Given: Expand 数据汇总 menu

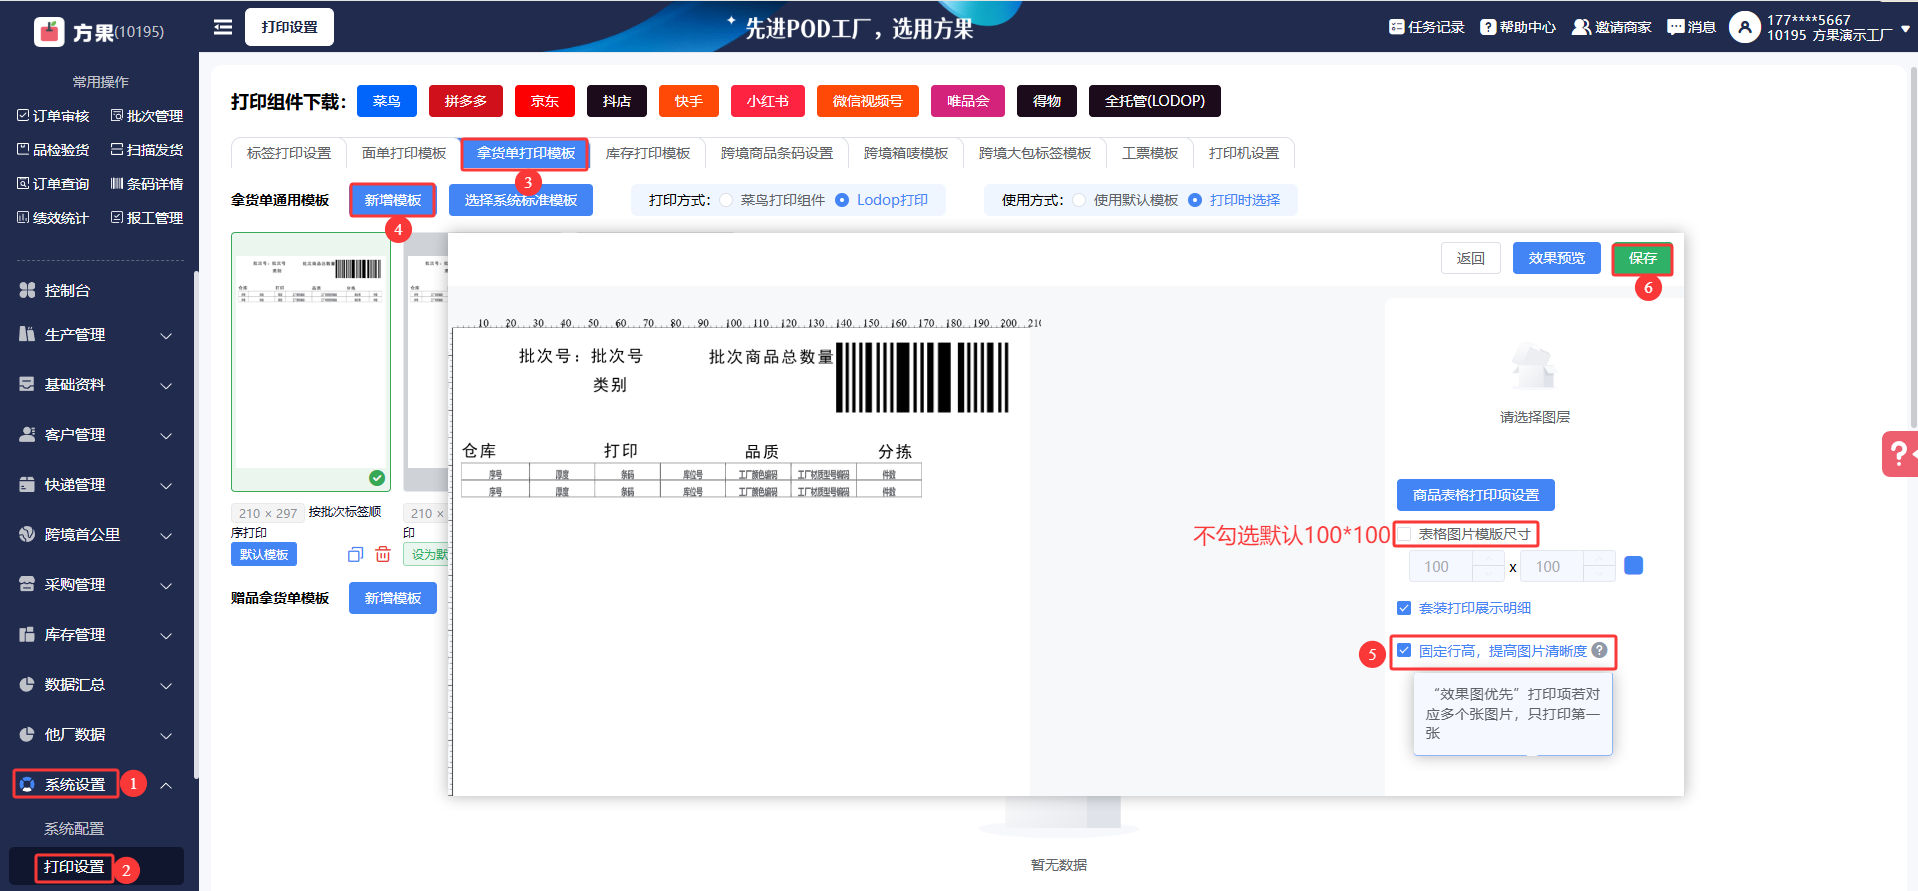Looking at the screenshot, I should [96, 685].
